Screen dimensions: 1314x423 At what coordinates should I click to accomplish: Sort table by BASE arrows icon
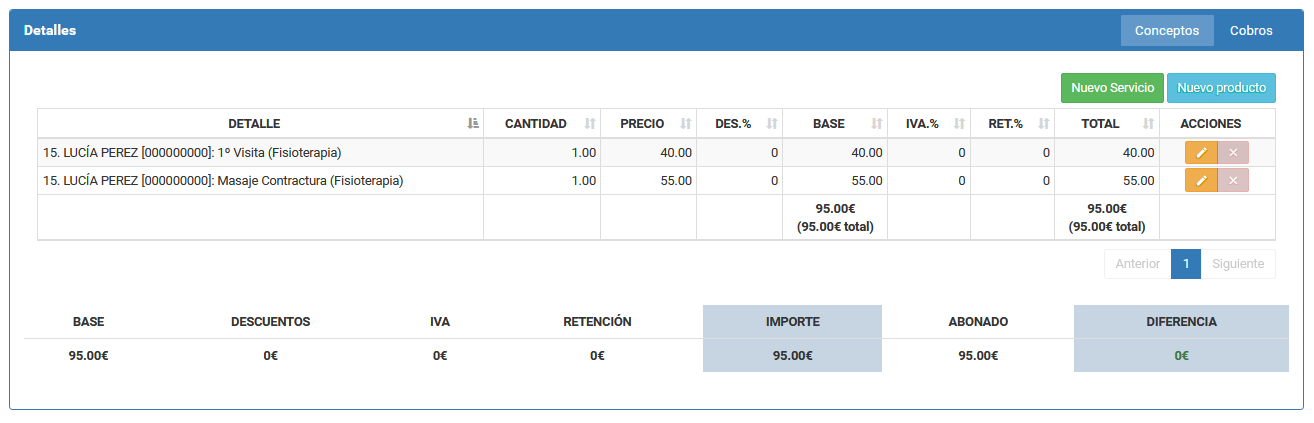click(x=877, y=124)
